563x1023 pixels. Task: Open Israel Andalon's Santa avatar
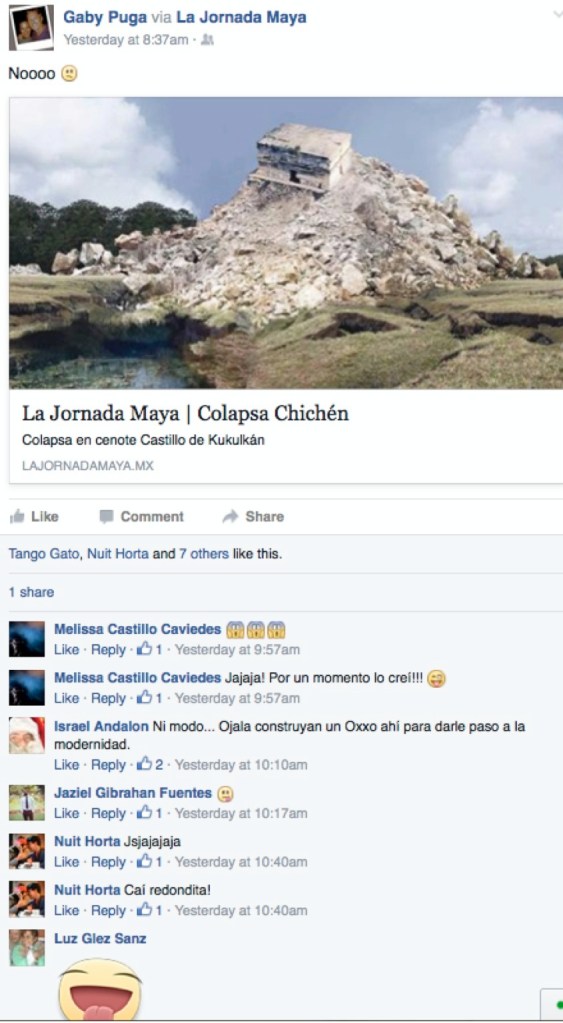click(27, 735)
